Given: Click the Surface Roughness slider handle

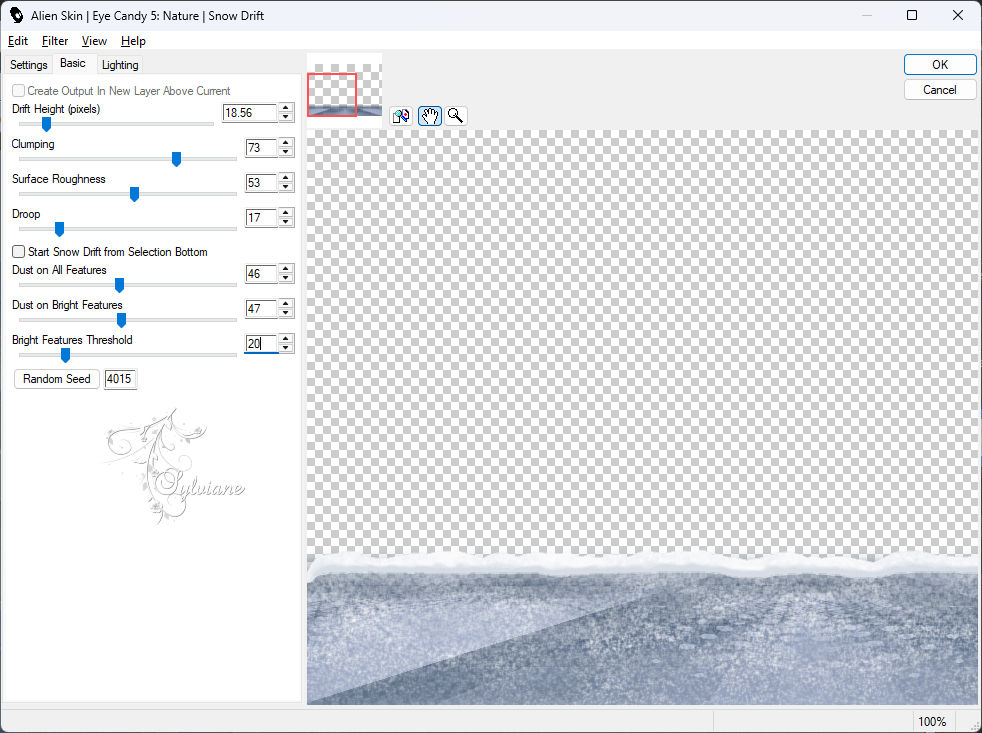Looking at the screenshot, I should 134,195.
